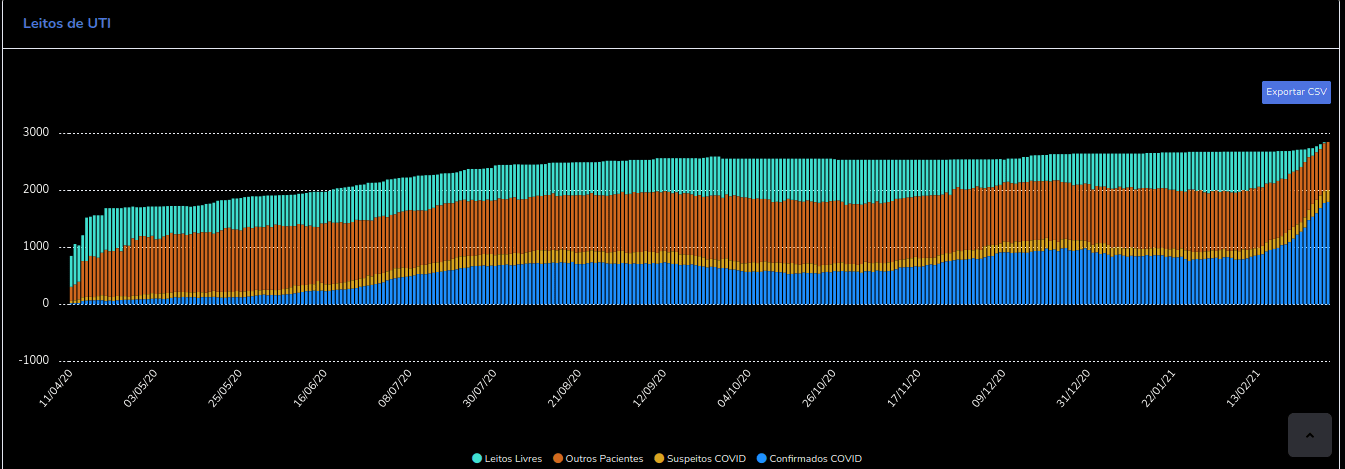1345x469 pixels.
Task: Click the 3000 y-axis value label
Action: pyautogui.click(x=36, y=133)
